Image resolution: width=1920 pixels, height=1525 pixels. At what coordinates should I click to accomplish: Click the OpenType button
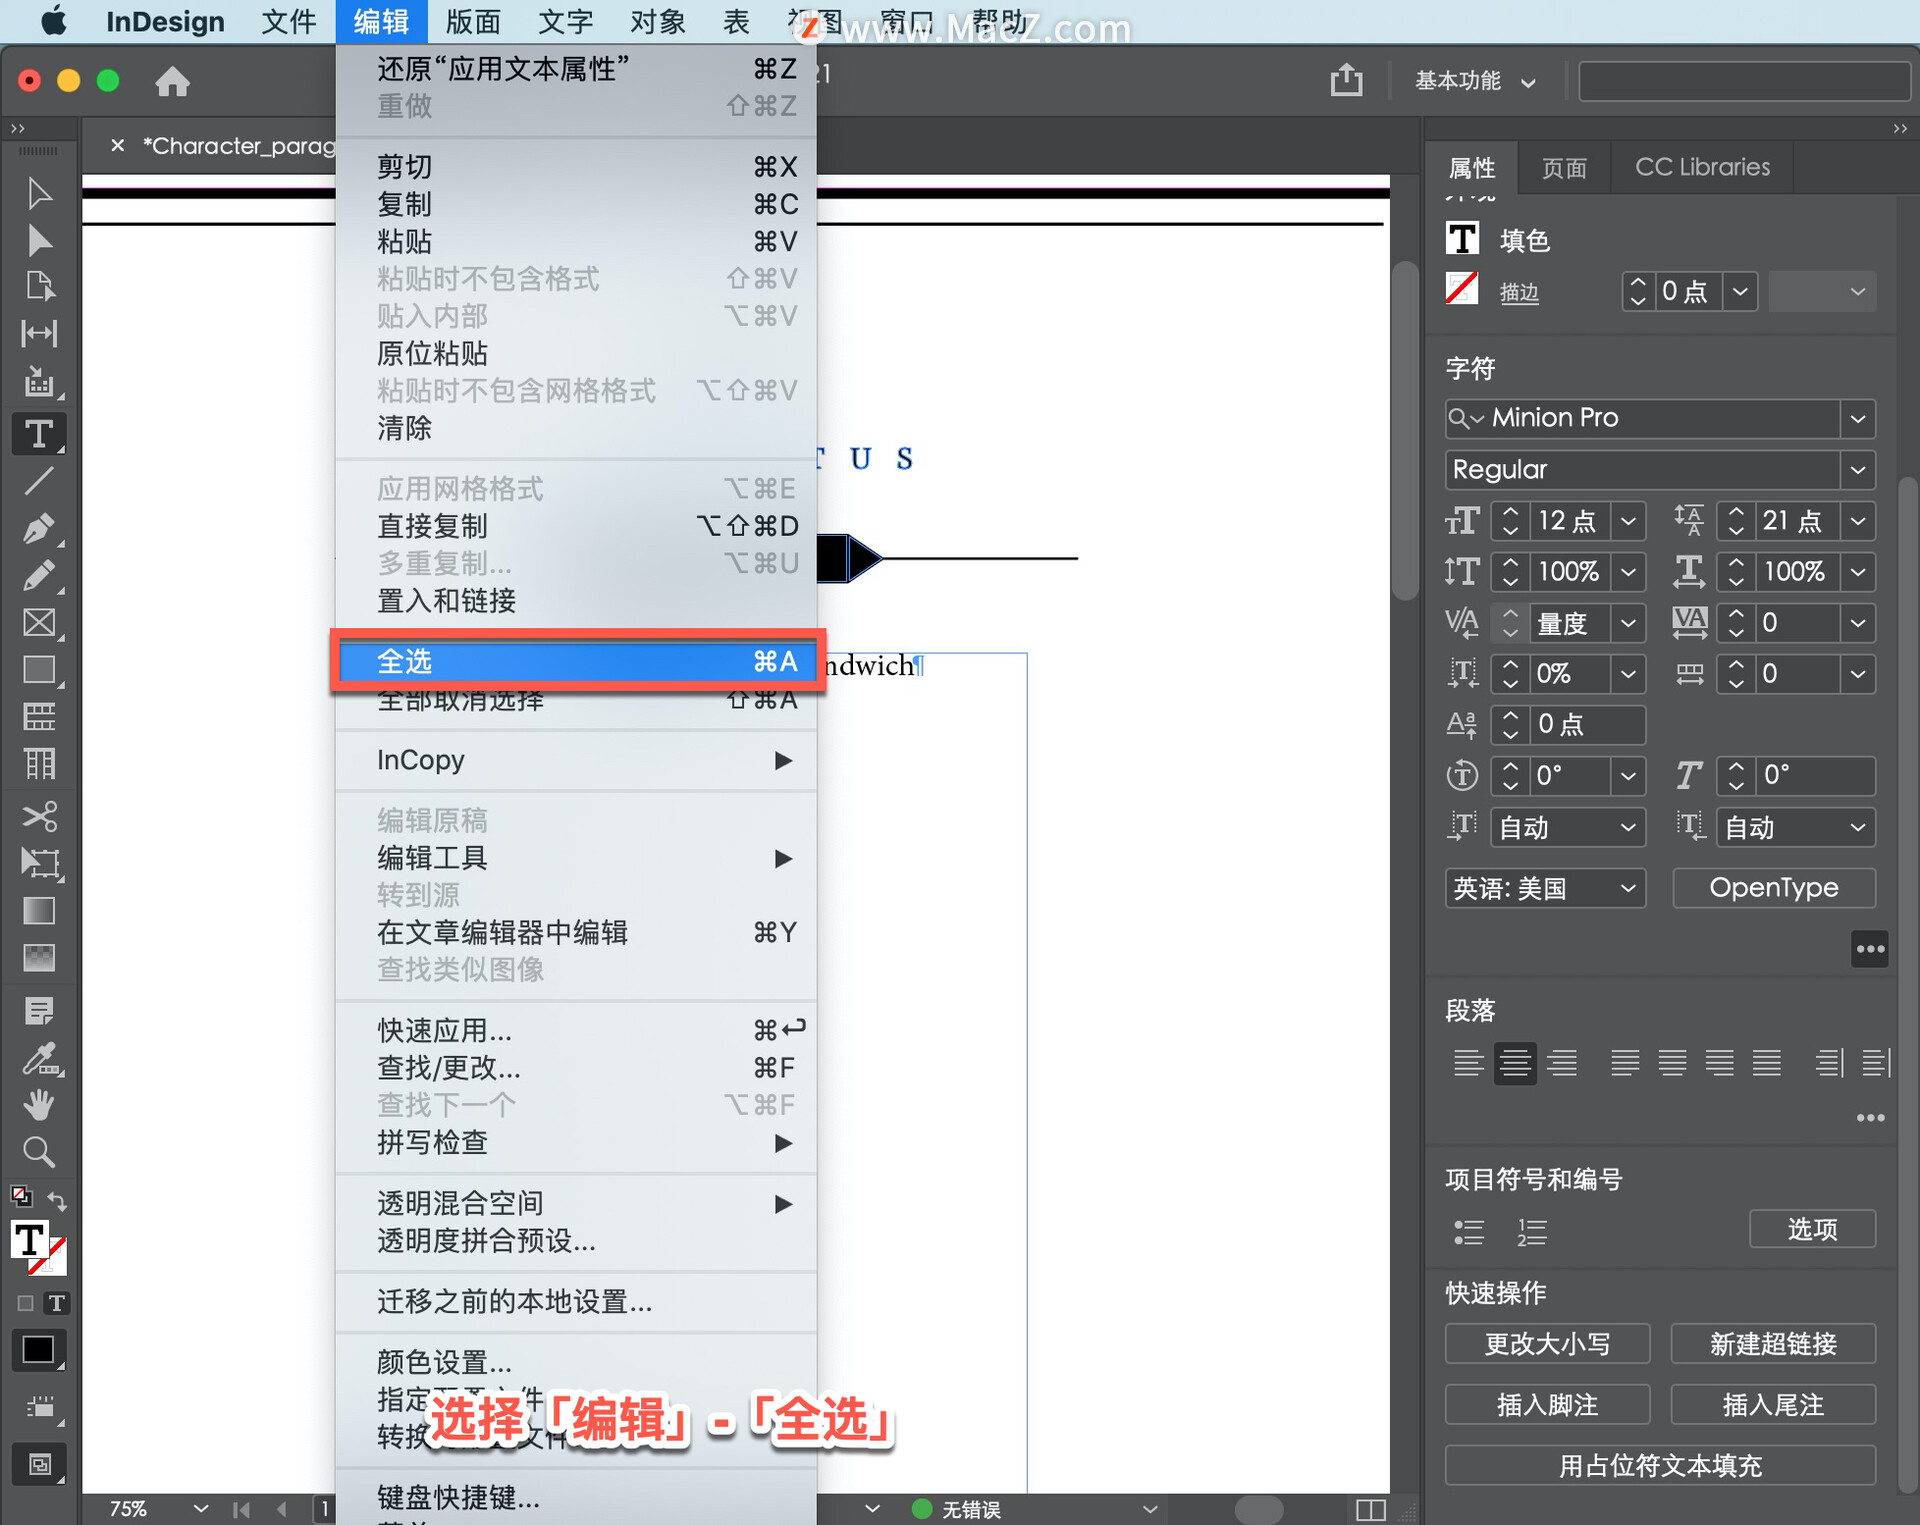(1773, 888)
